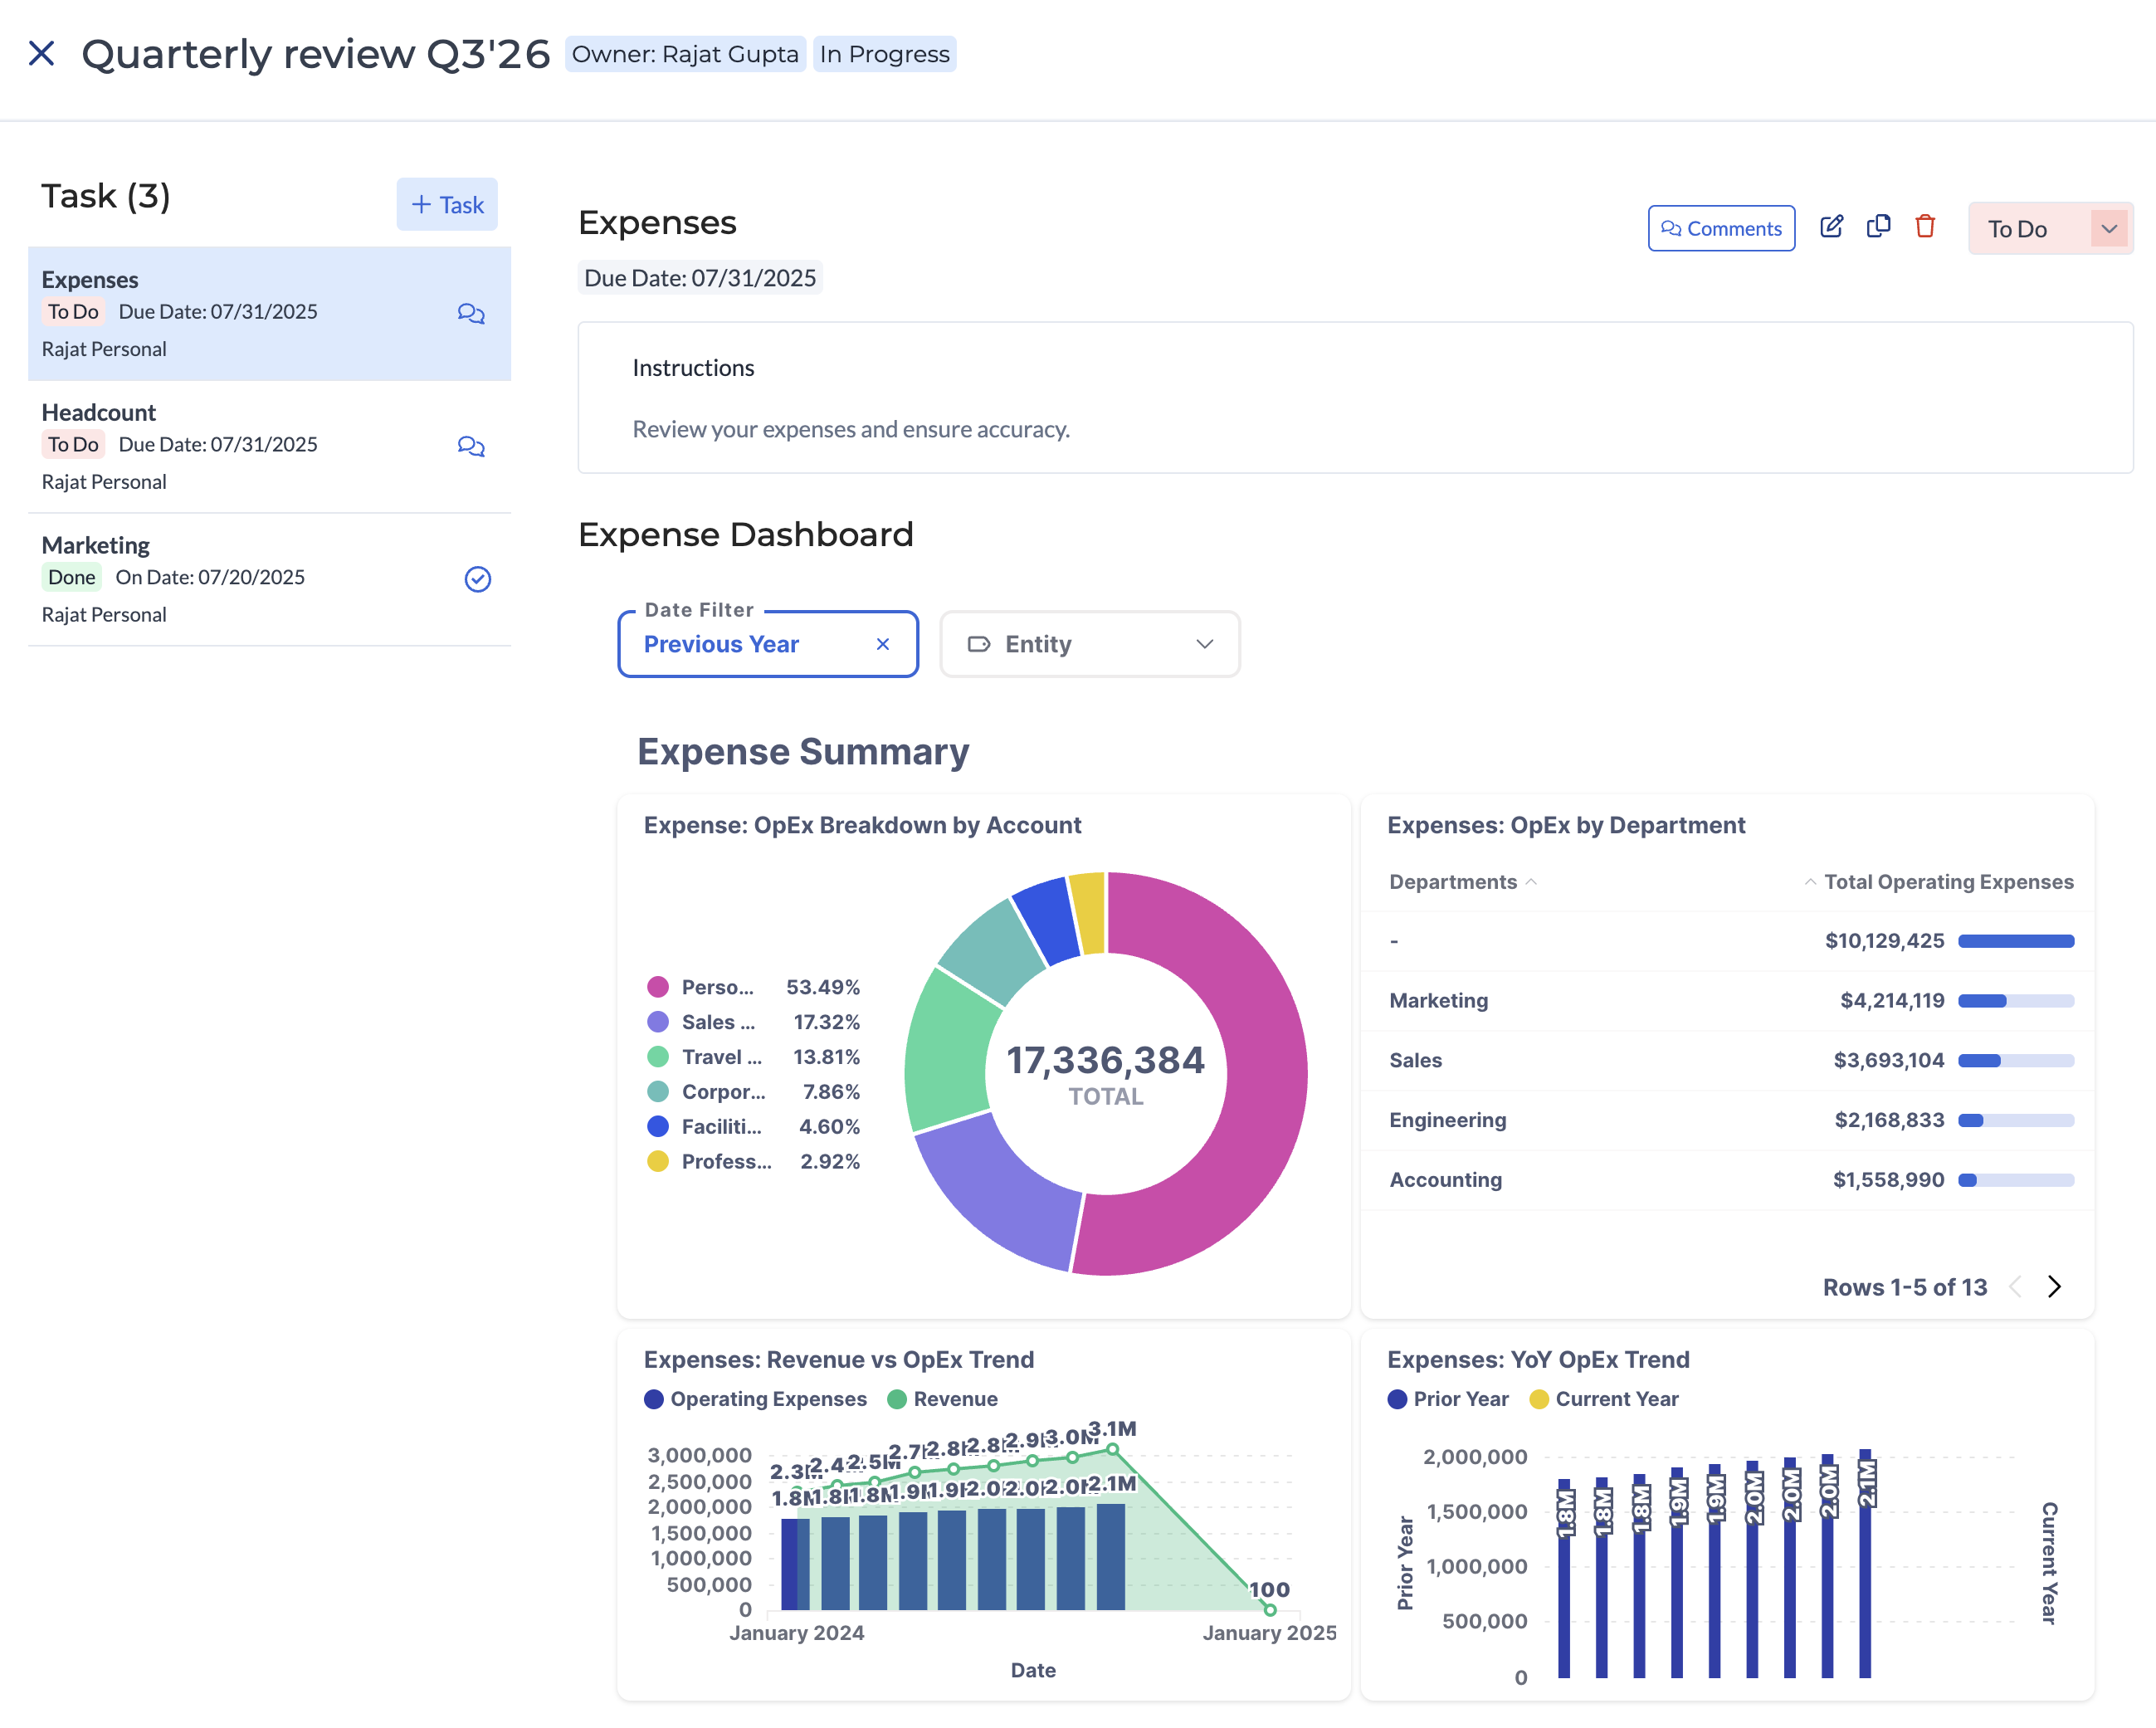Open the comments icon on the Expenses sidebar task
The image size is (2156, 1728).
[x=471, y=314]
